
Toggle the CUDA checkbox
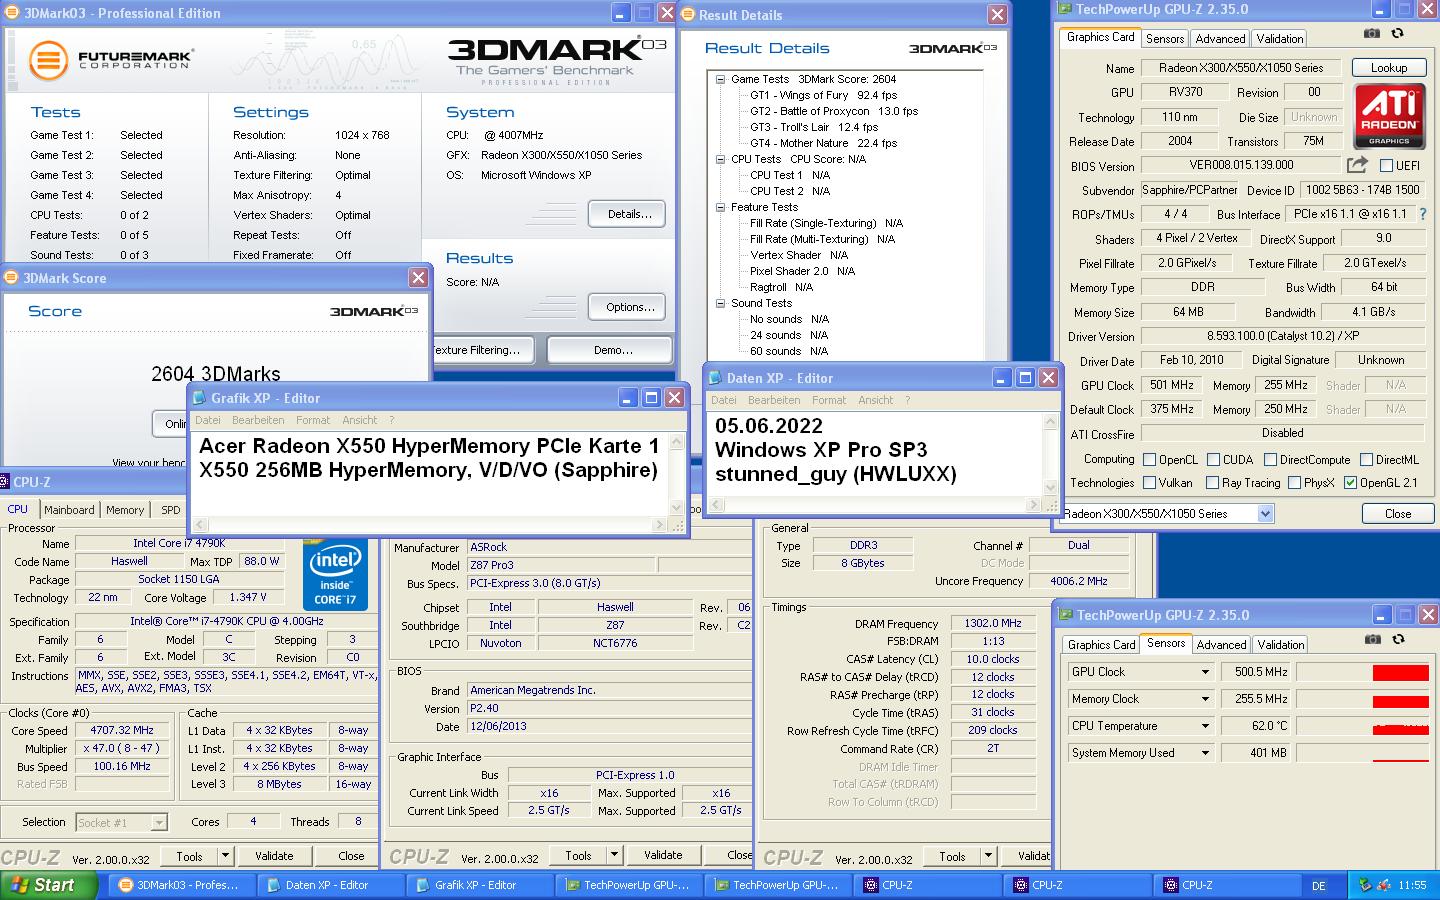1213,460
